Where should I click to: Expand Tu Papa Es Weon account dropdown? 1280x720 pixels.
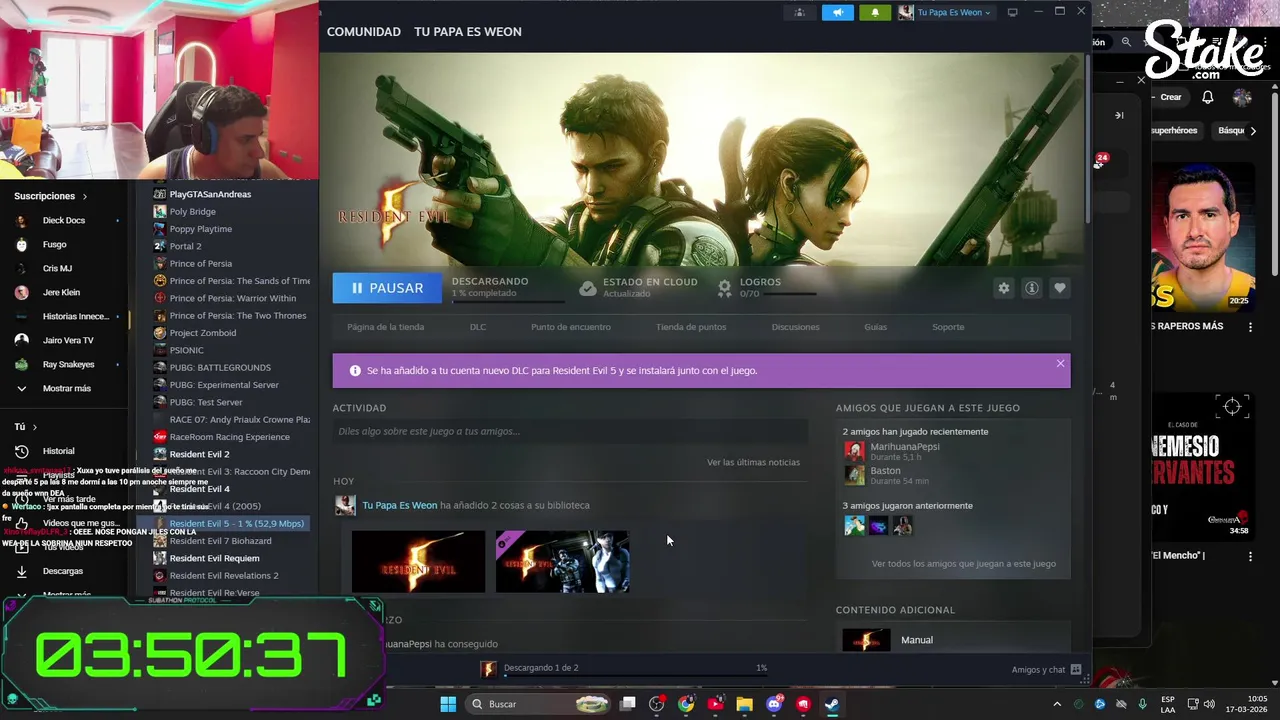[946, 12]
